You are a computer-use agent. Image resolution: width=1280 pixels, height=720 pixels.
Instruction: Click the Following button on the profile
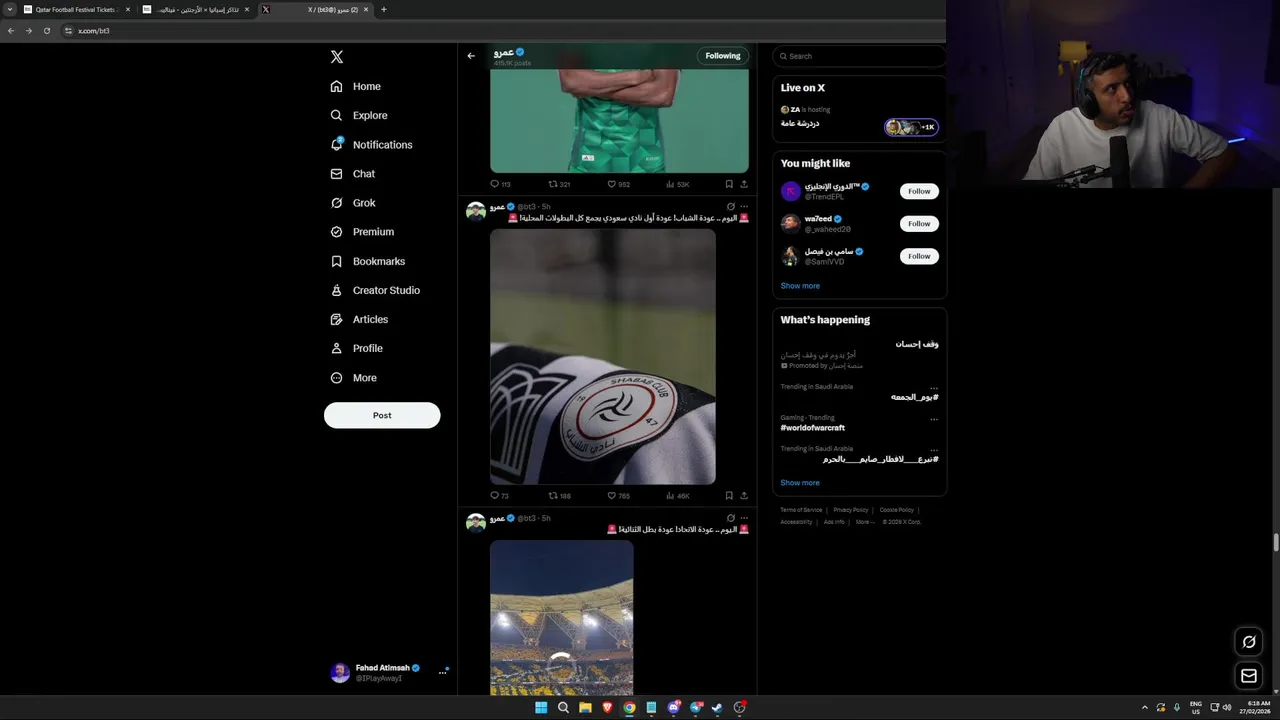723,56
